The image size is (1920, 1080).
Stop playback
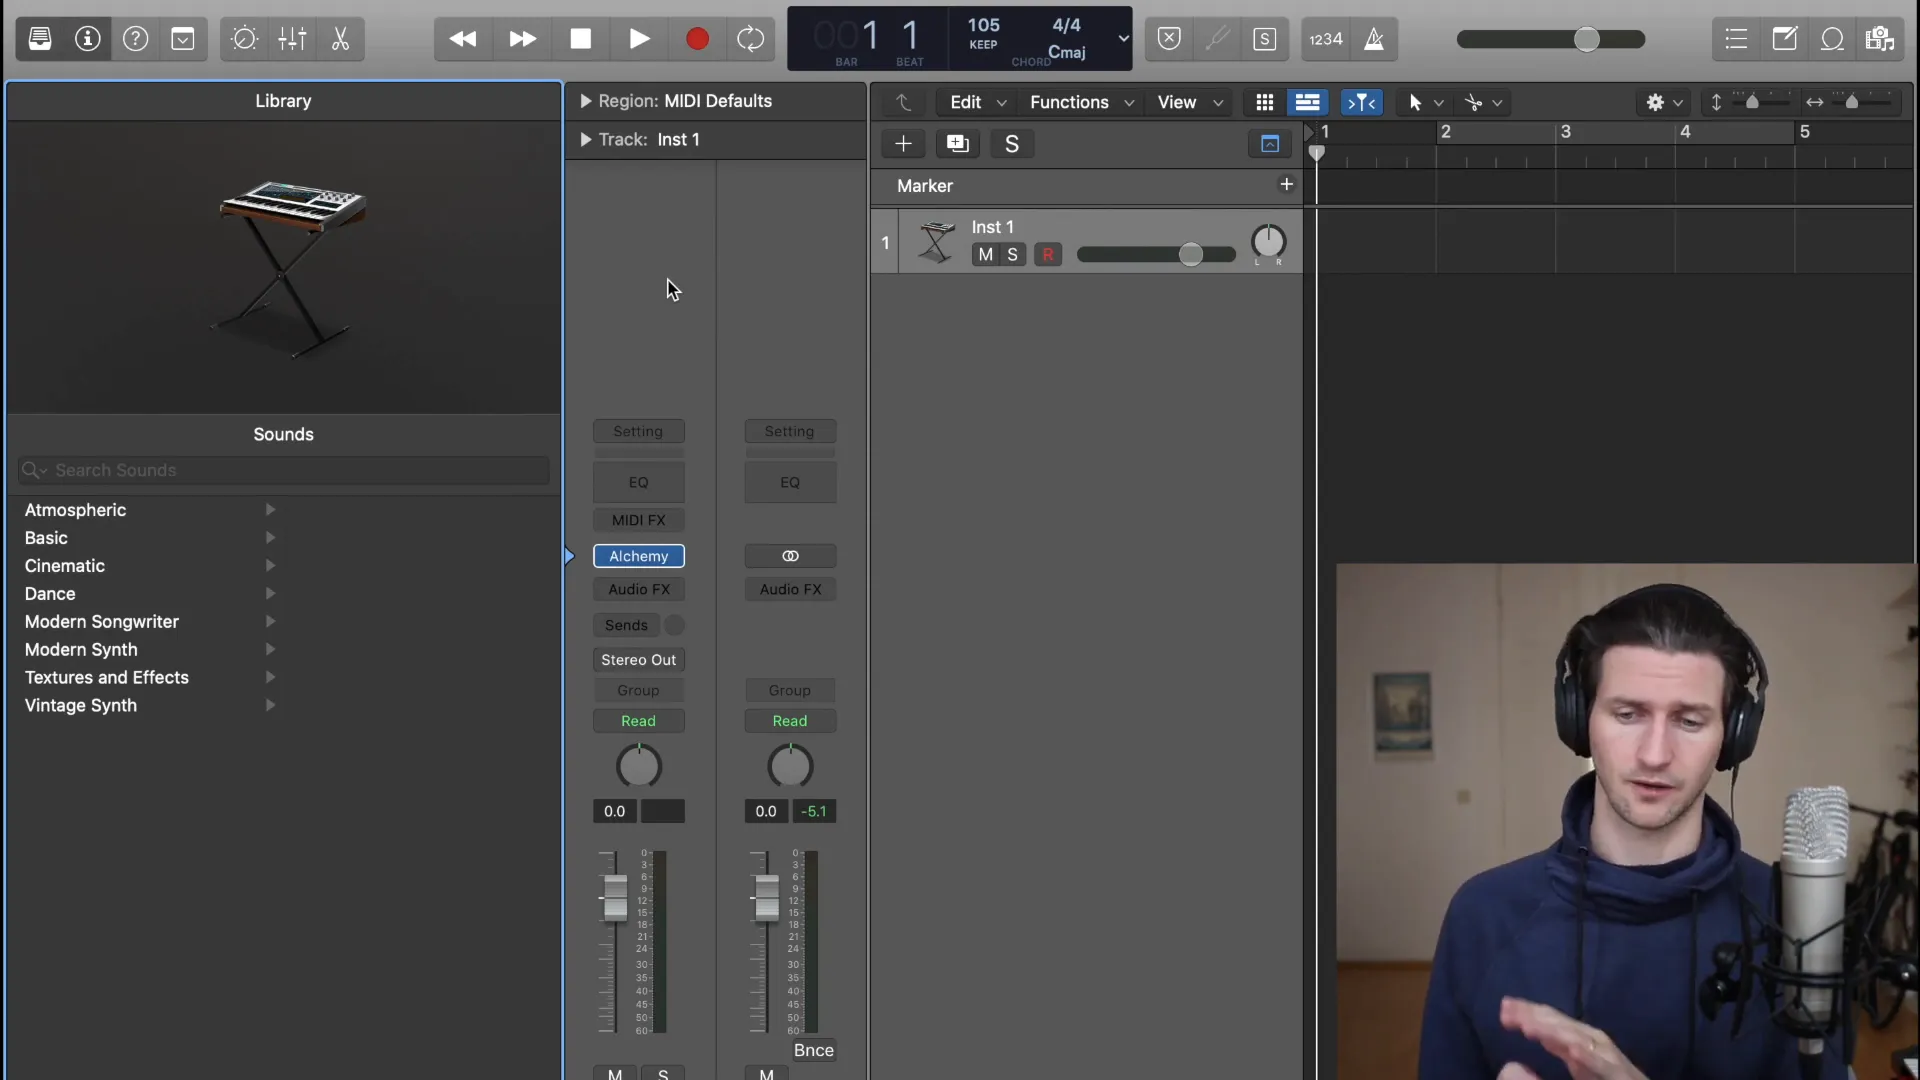[580, 39]
